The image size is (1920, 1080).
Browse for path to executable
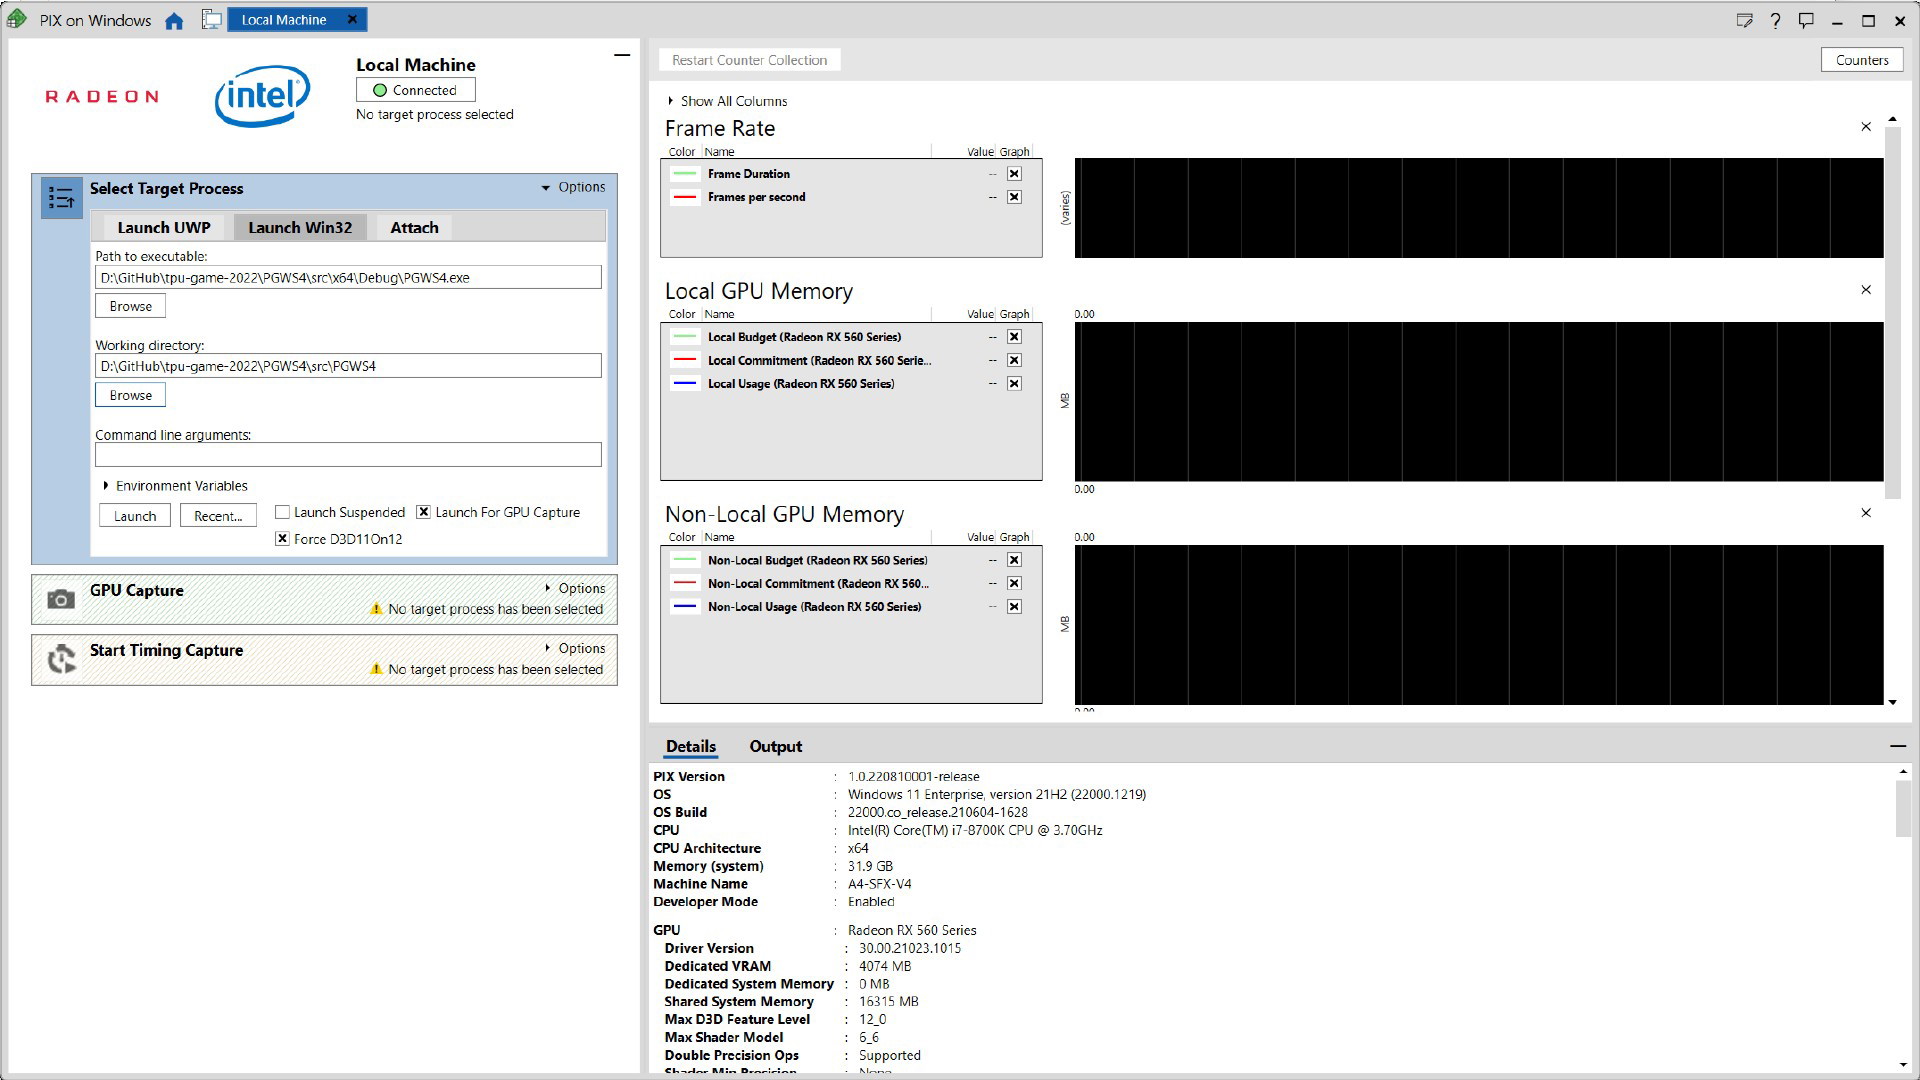[x=131, y=306]
